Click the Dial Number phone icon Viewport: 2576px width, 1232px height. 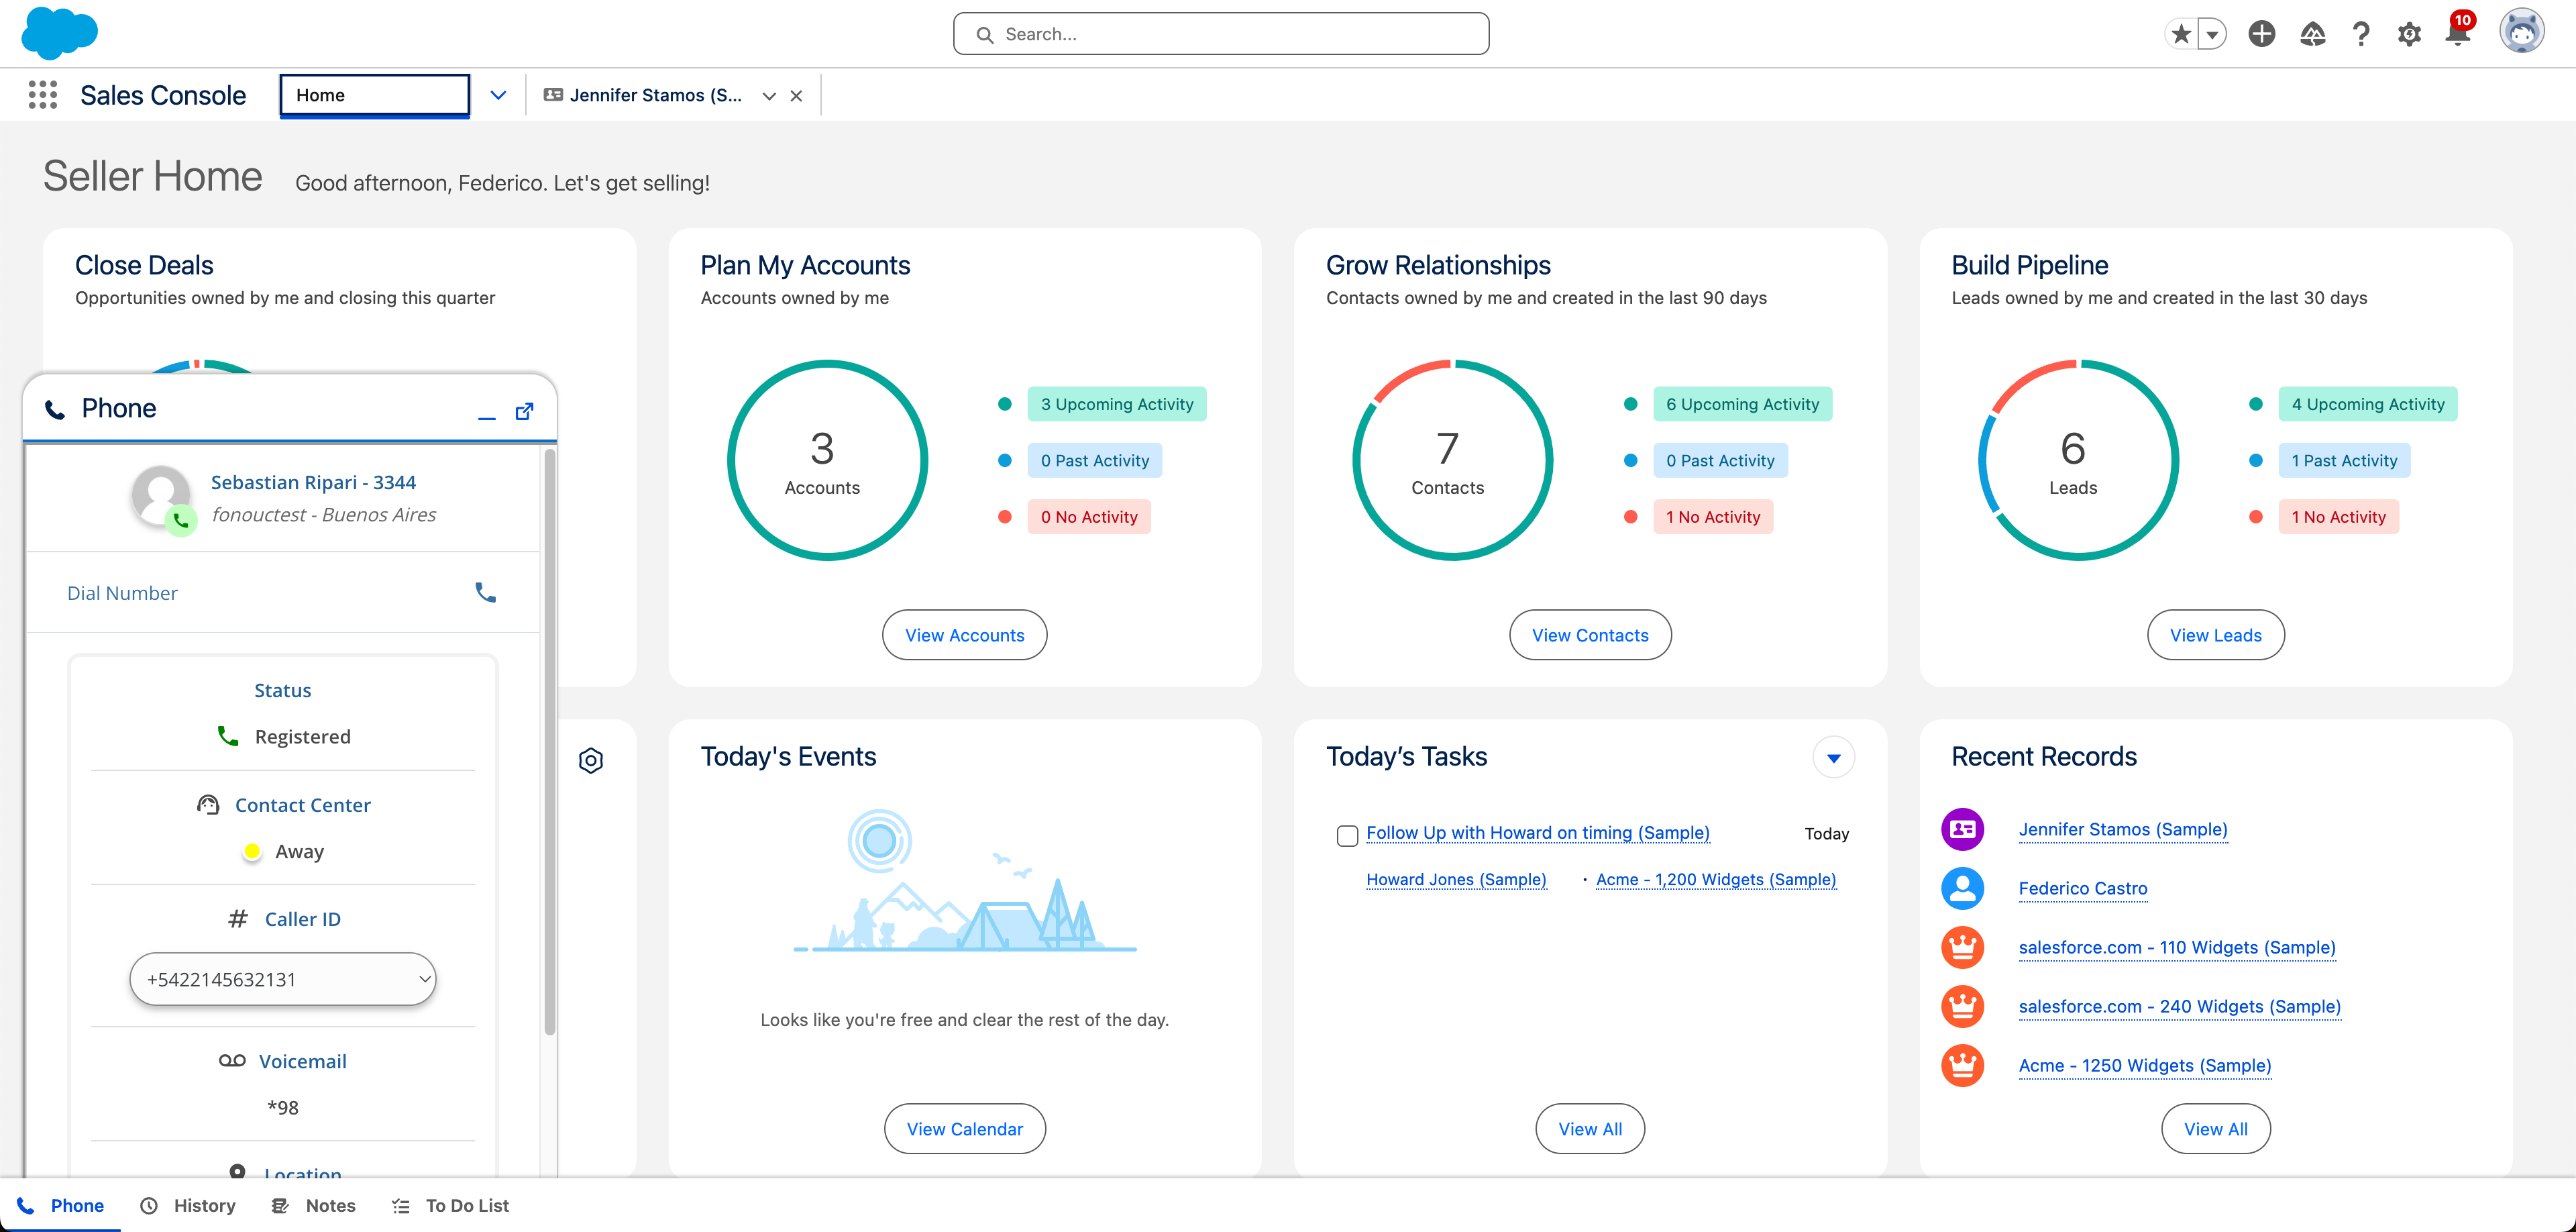click(x=485, y=593)
